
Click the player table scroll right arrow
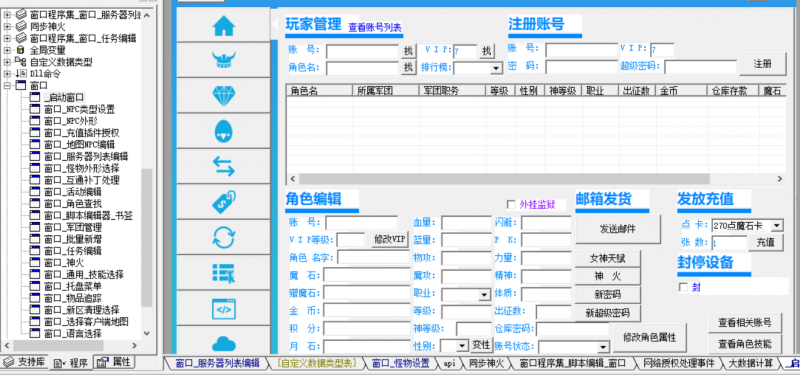(780, 179)
